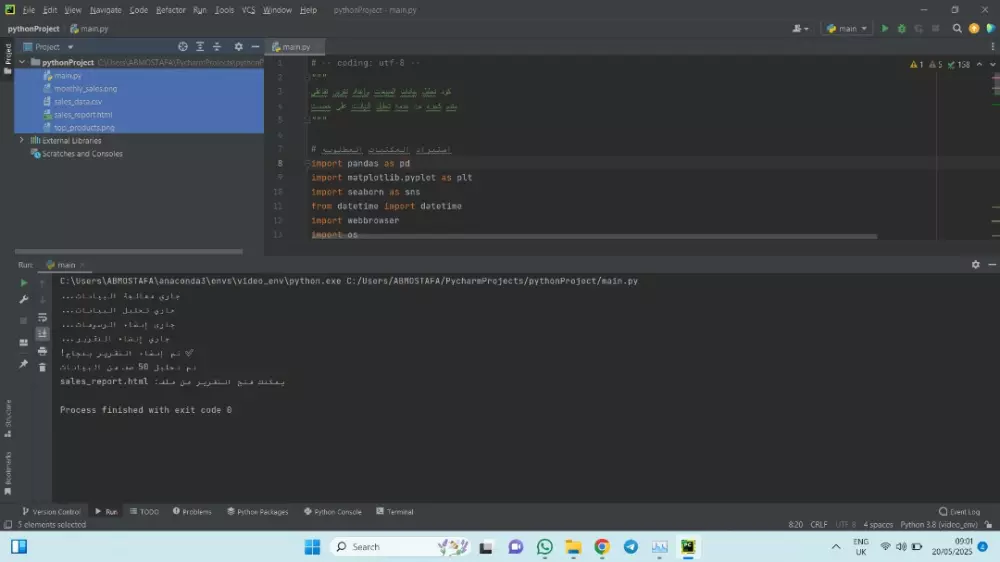This screenshot has height=562, width=1000.
Task: Open Terminal tool window
Action: pos(395,512)
